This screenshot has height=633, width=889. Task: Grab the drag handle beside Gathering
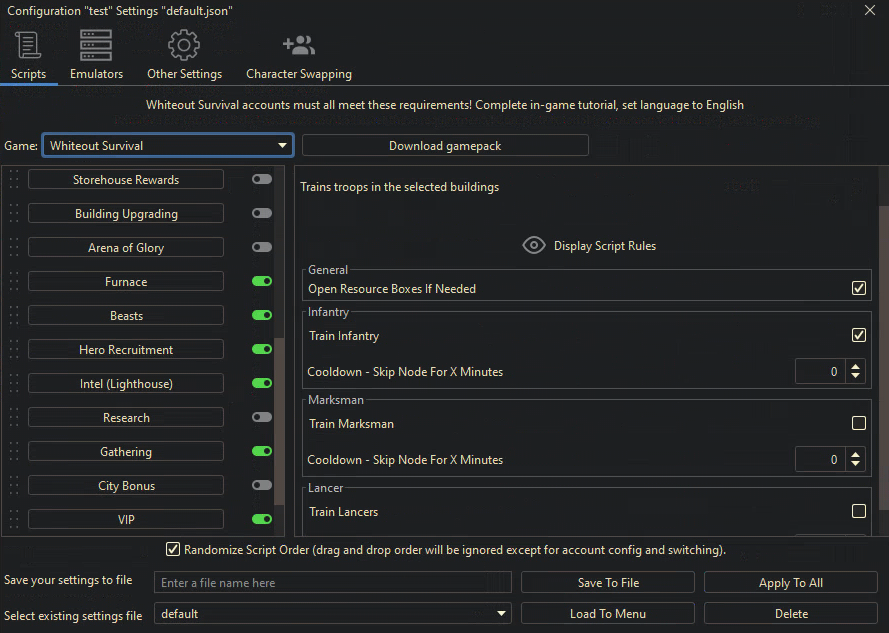(14, 451)
